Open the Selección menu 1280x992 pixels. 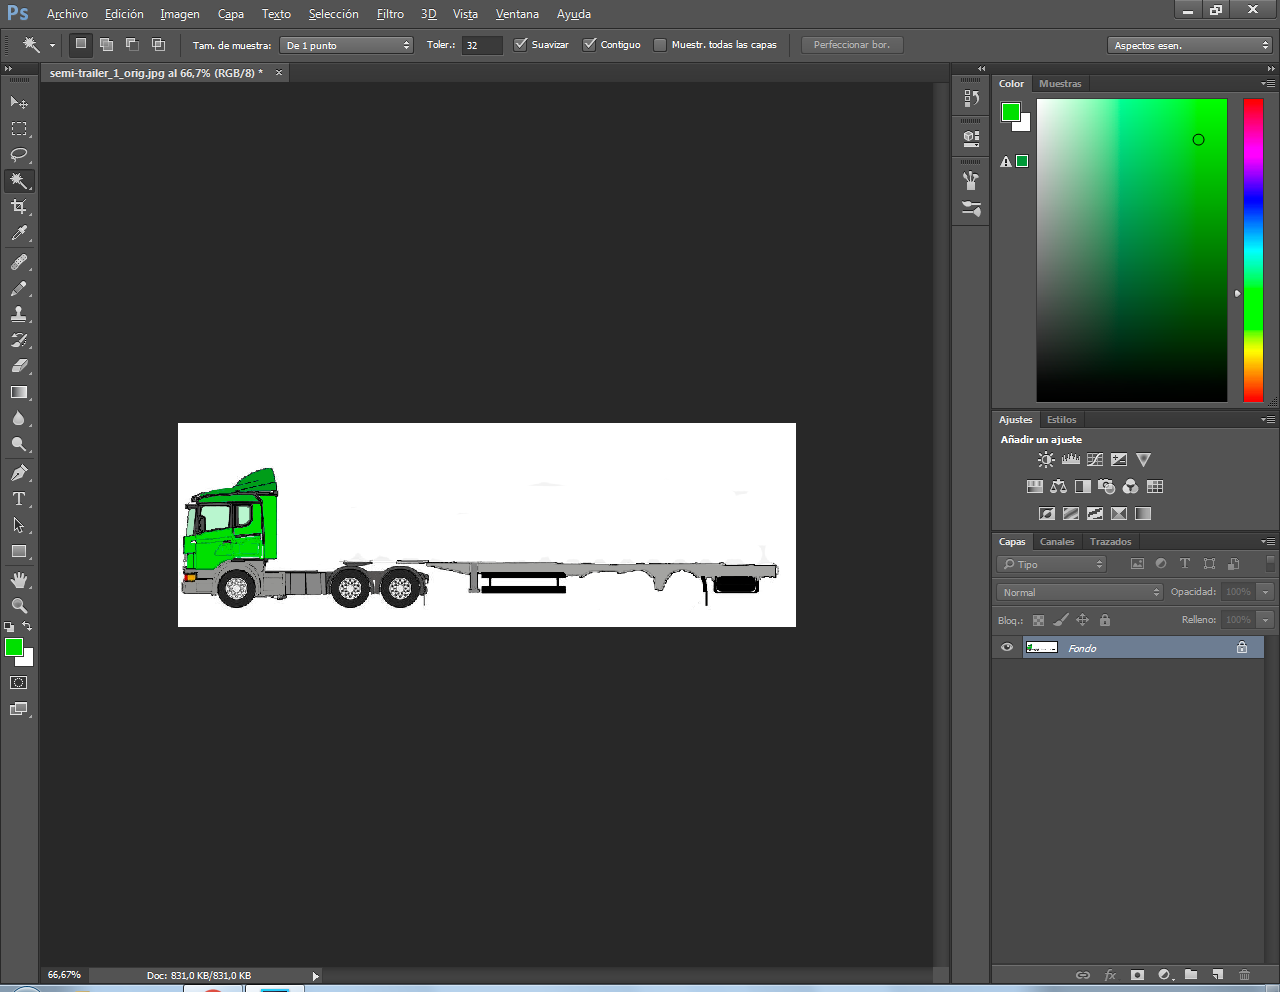(333, 14)
